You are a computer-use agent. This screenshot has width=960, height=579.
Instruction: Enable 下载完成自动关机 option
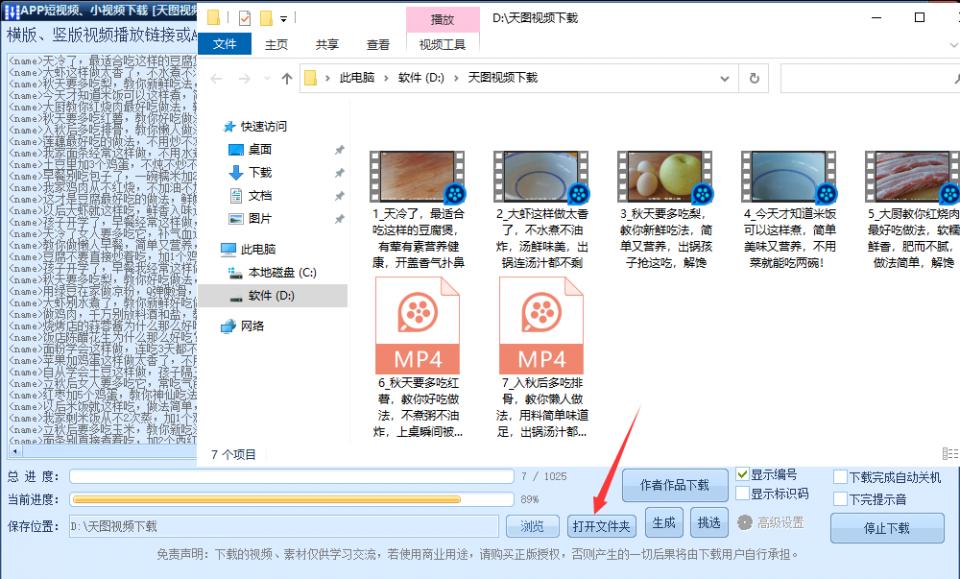pyautogui.click(x=838, y=474)
